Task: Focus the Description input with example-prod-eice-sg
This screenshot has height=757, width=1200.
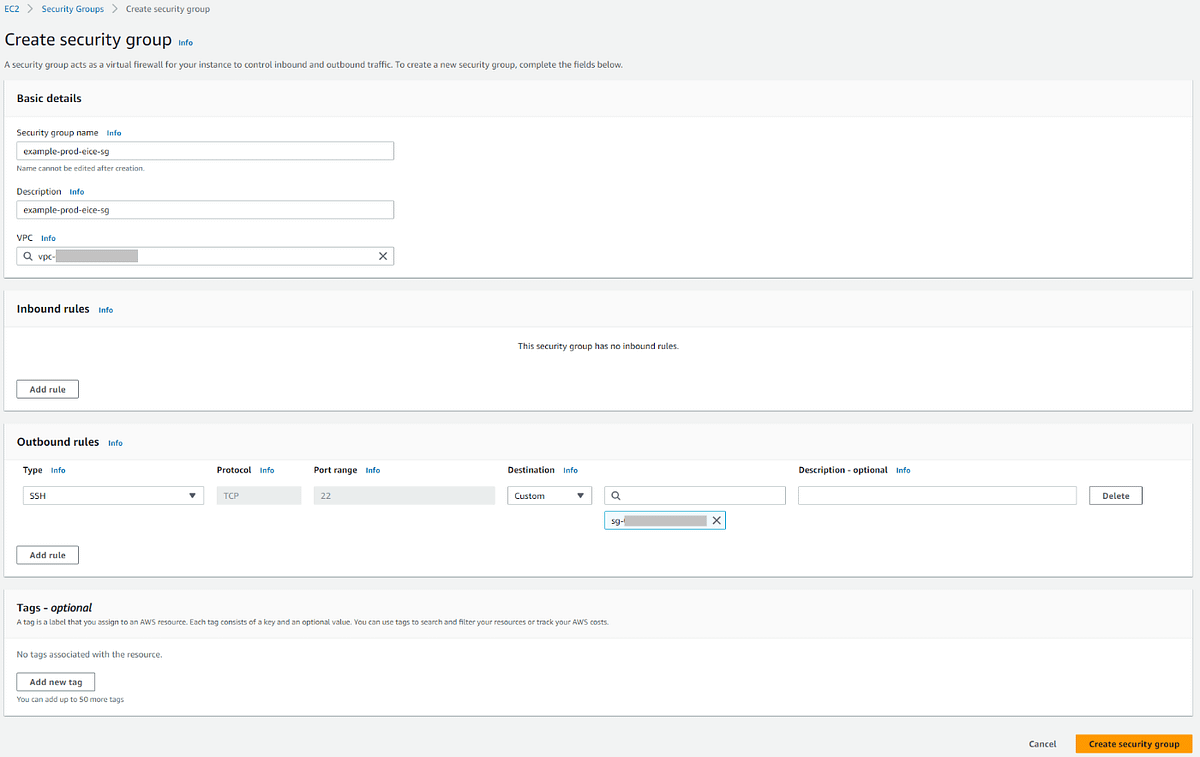Action: click(x=205, y=210)
